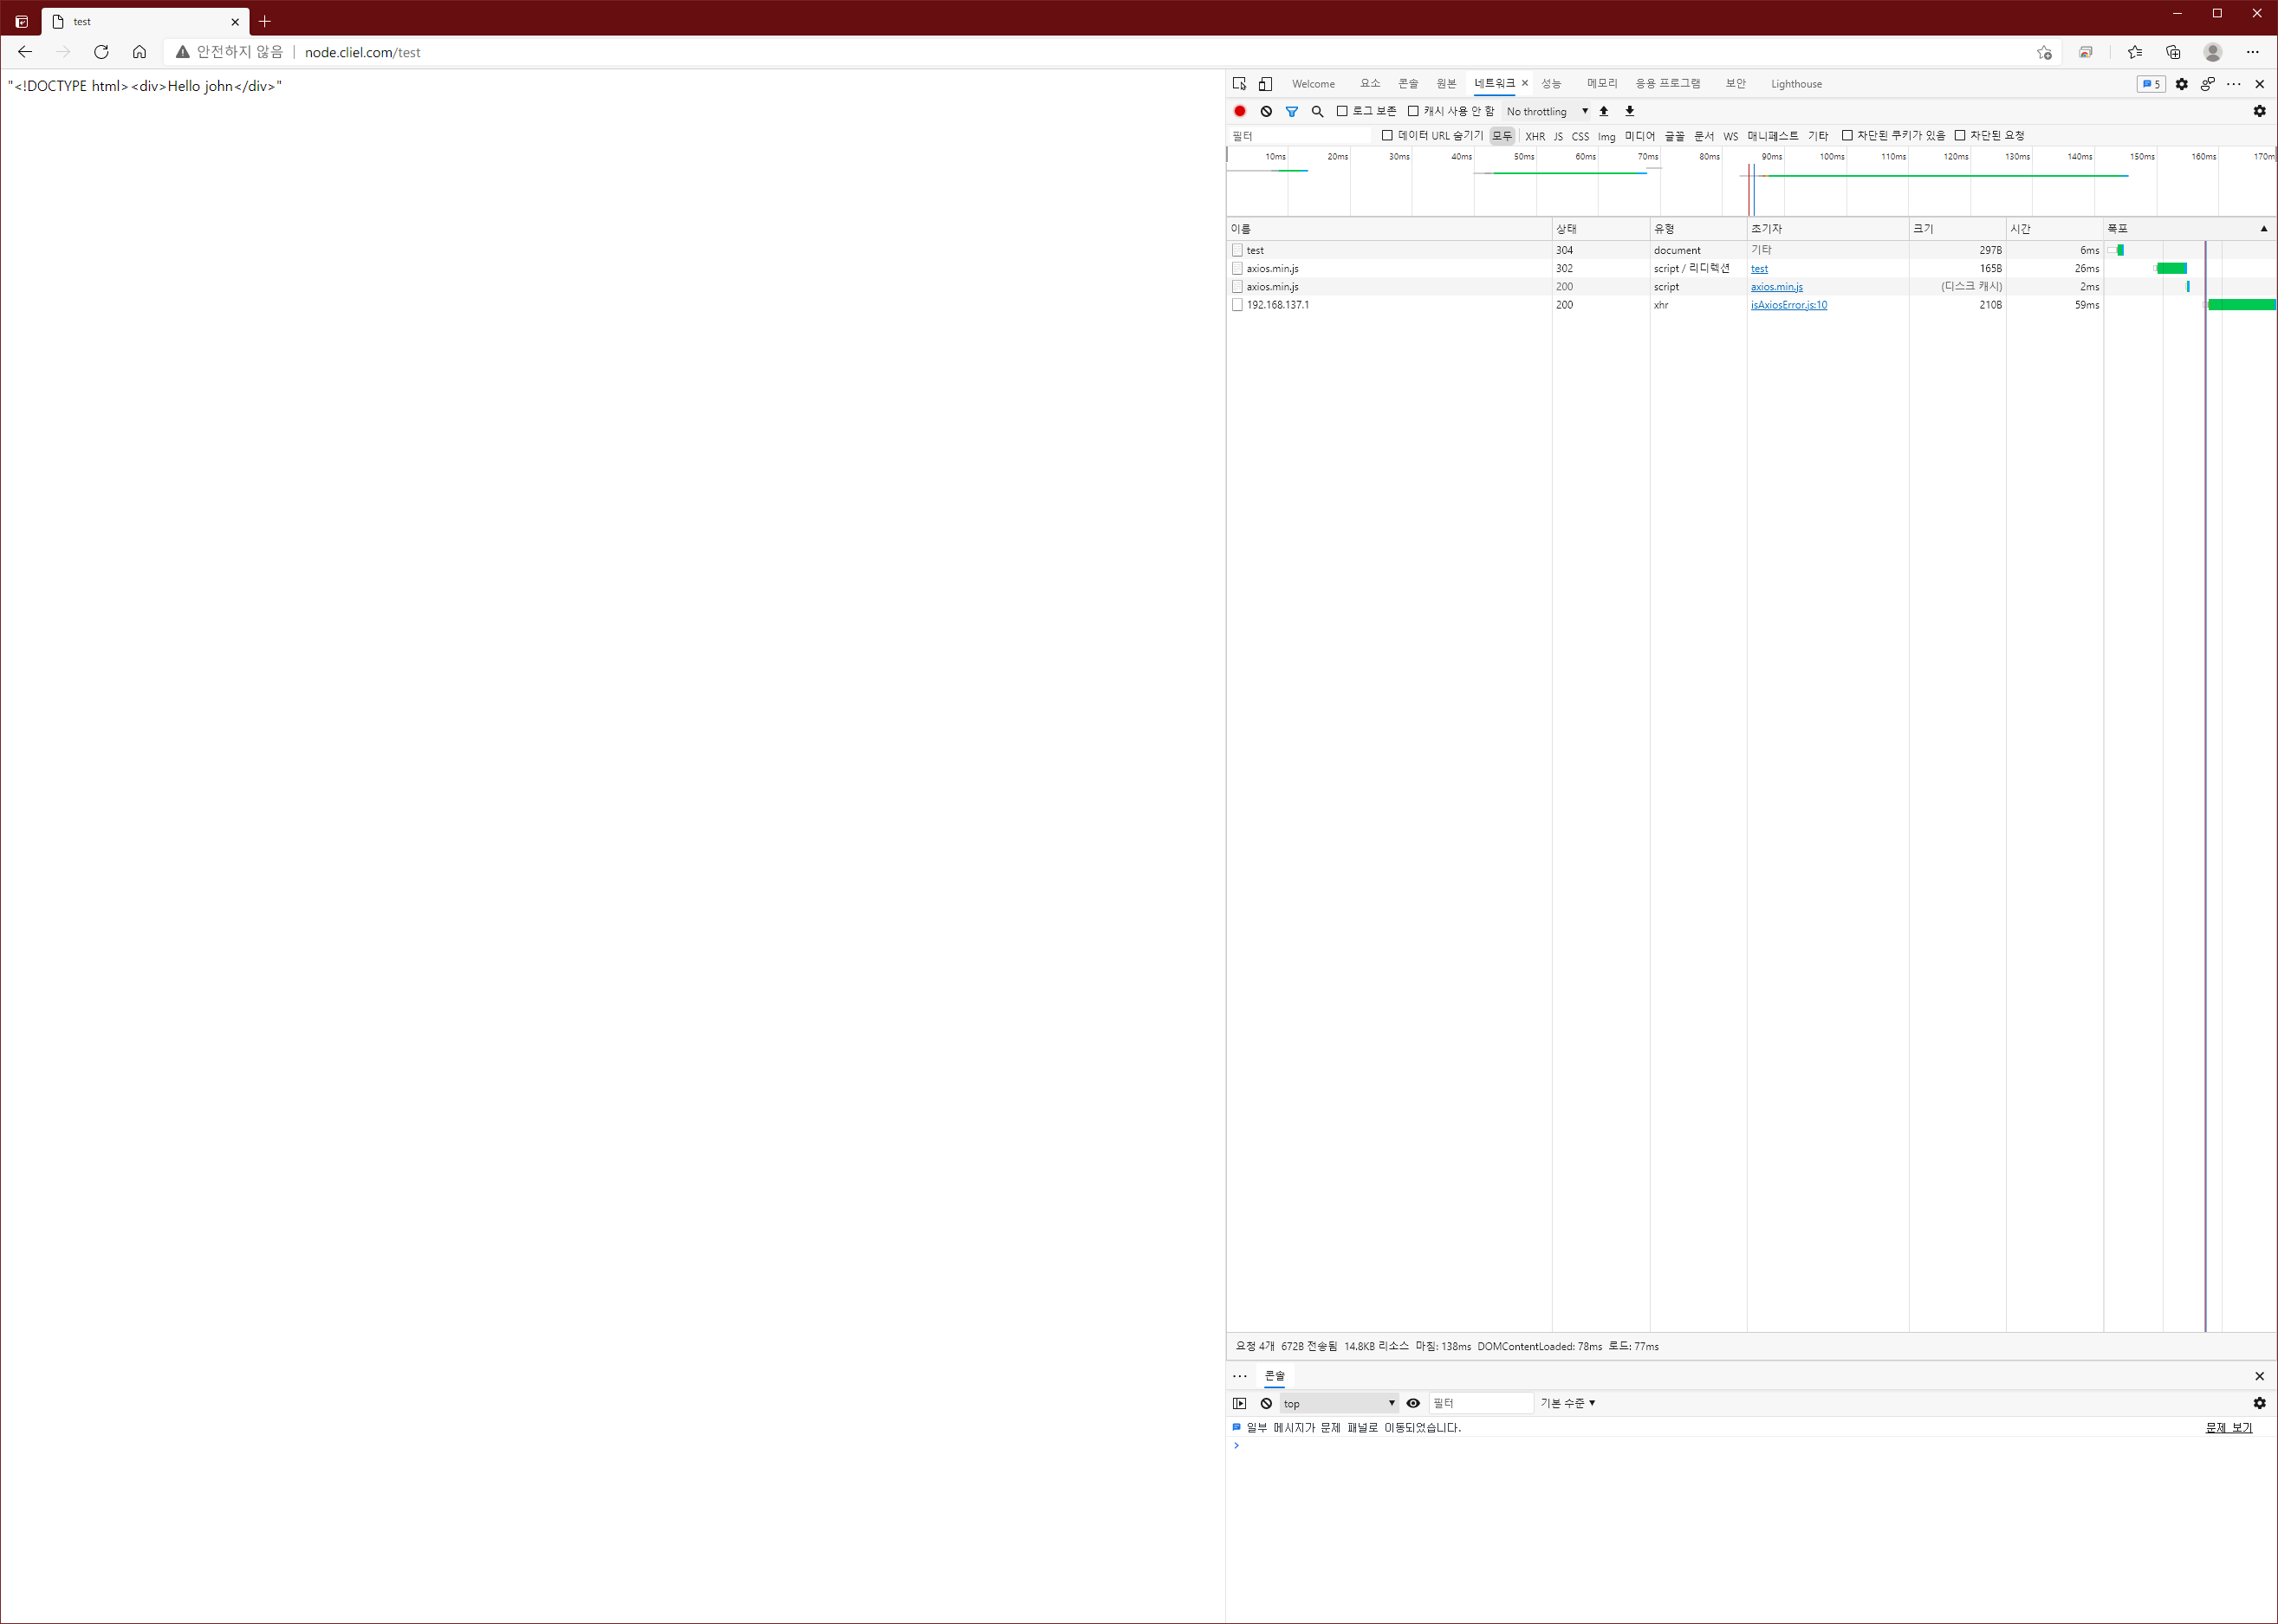This screenshot has width=2278, height=1624.
Task: Clear the network log
Action: tap(1266, 111)
